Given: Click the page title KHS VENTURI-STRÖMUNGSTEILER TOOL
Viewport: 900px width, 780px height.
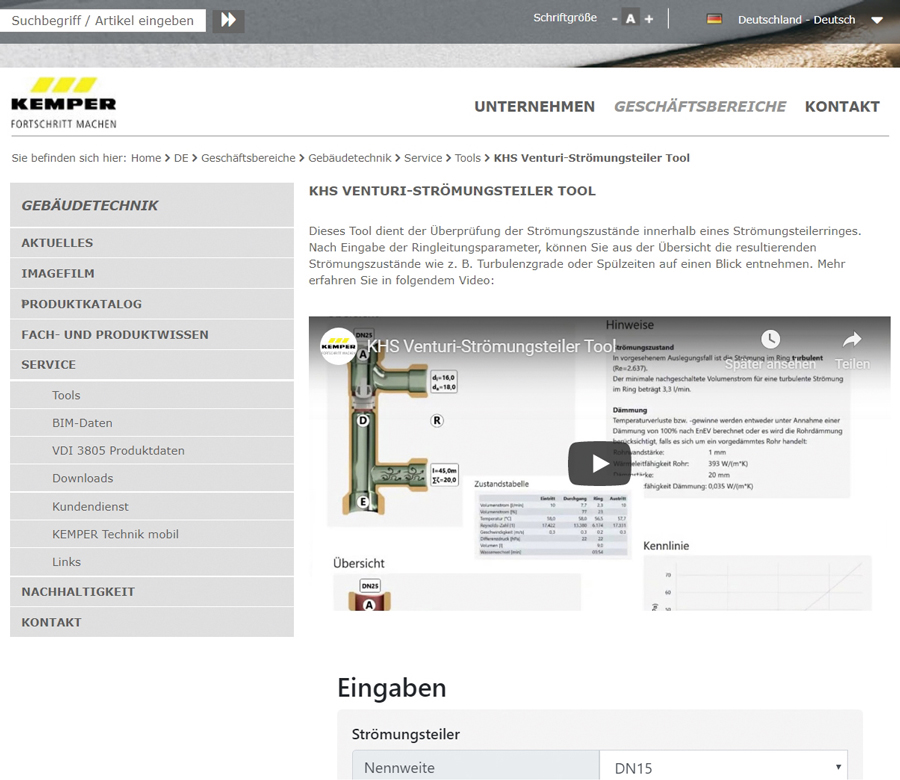Looking at the screenshot, I should [x=452, y=191].
